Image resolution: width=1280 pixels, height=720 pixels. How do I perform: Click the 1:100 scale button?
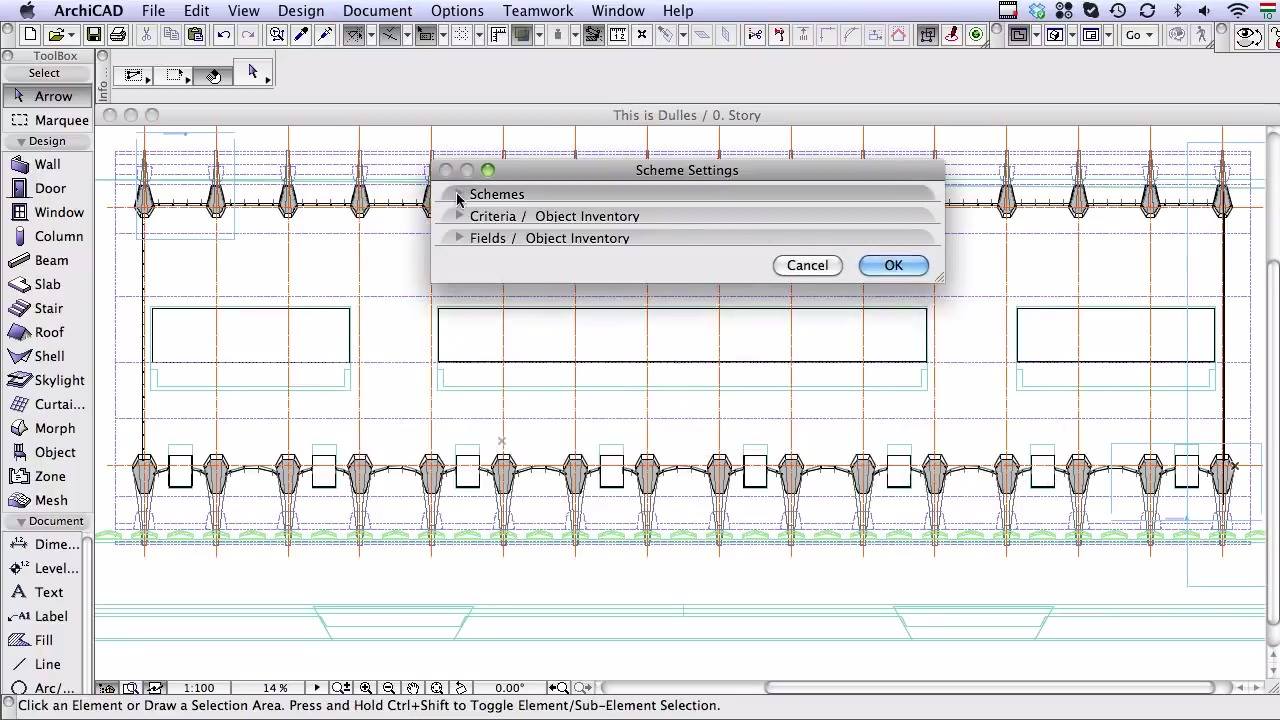click(199, 688)
